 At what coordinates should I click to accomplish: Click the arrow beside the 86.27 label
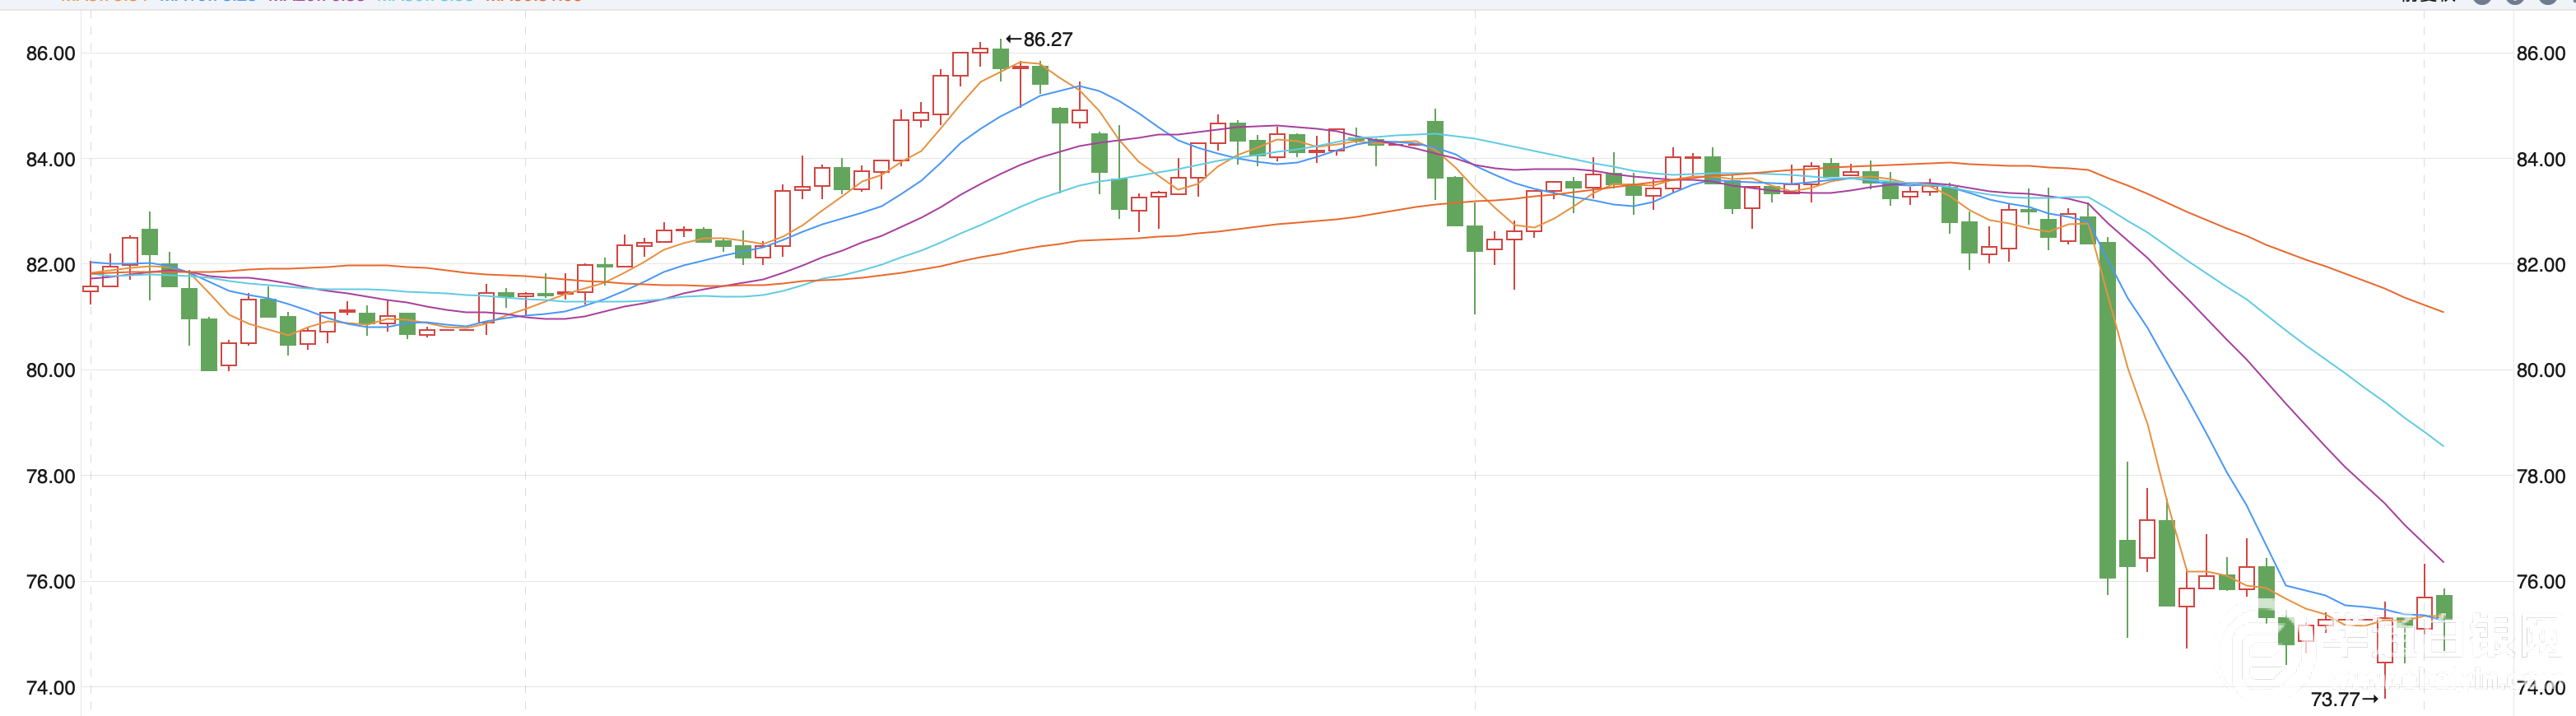1013,40
